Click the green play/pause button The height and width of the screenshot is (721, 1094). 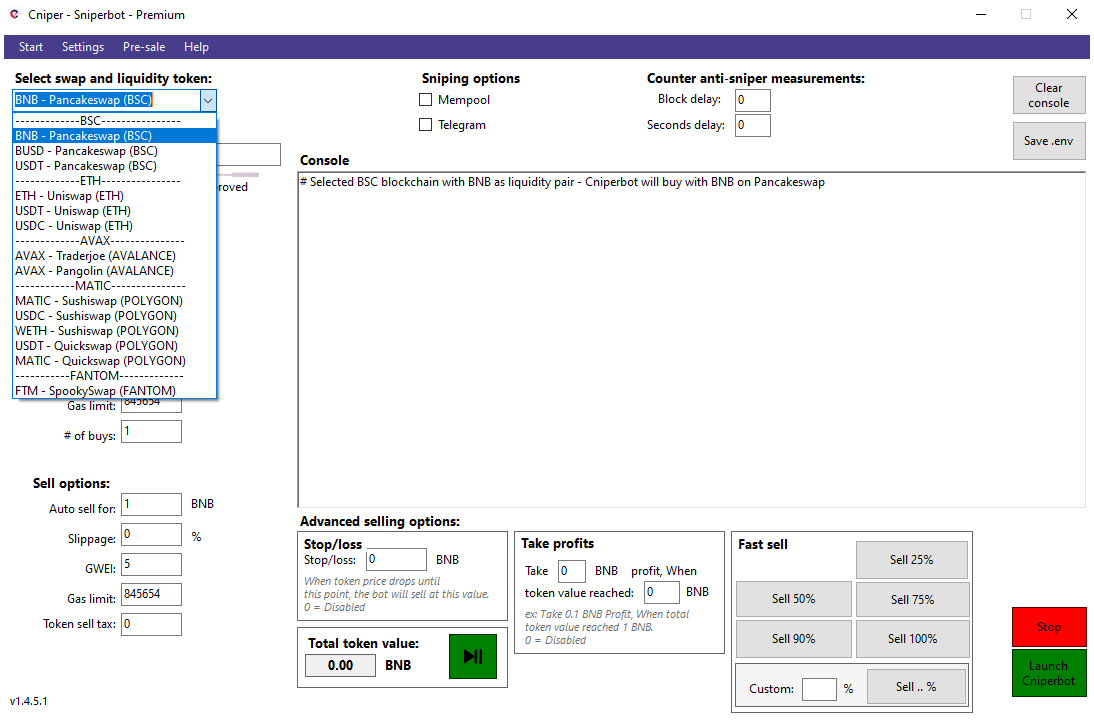pyautogui.click(x=472, y=656)
